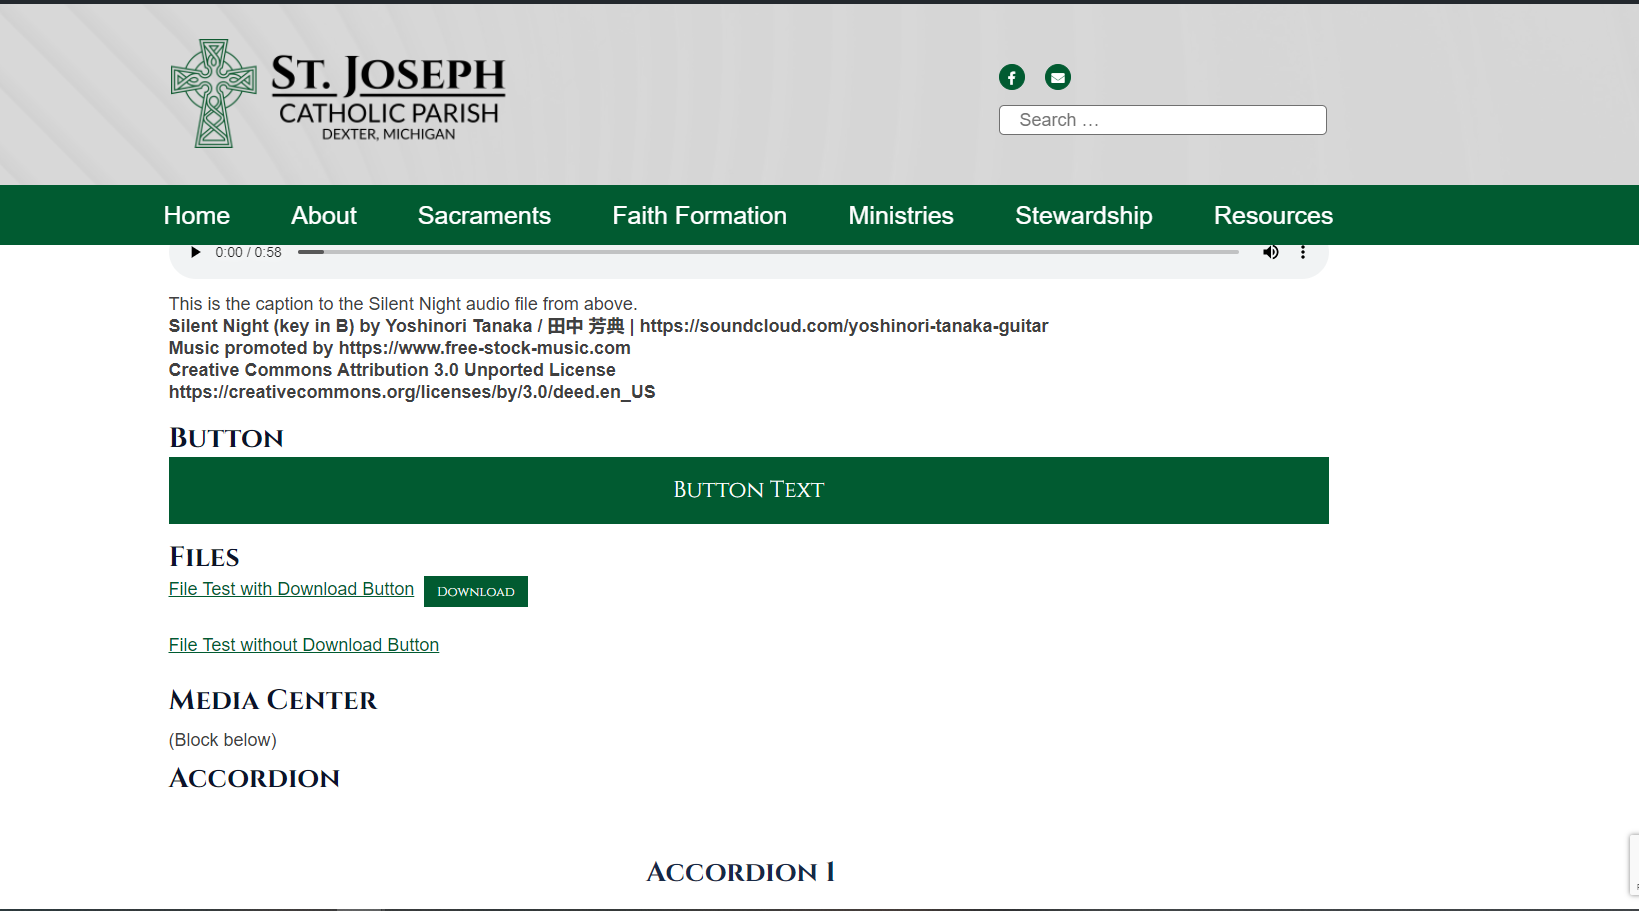The width and height of the screenshot is (1639, 911).
Task: Click the email envelope icon
Action: [x=1057, y=77]
